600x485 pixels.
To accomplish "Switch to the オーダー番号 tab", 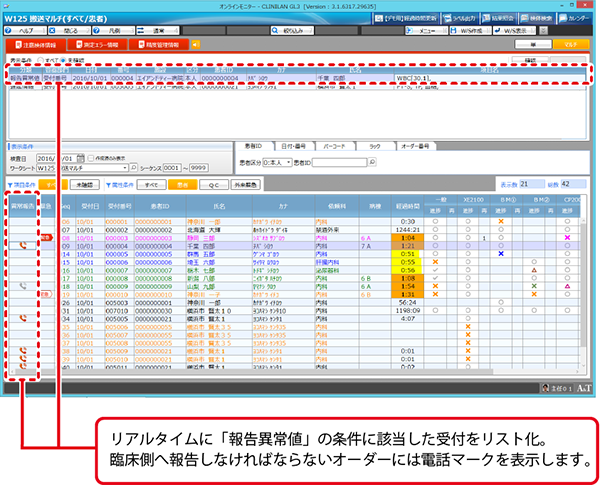I will click(x=410, y=146).
